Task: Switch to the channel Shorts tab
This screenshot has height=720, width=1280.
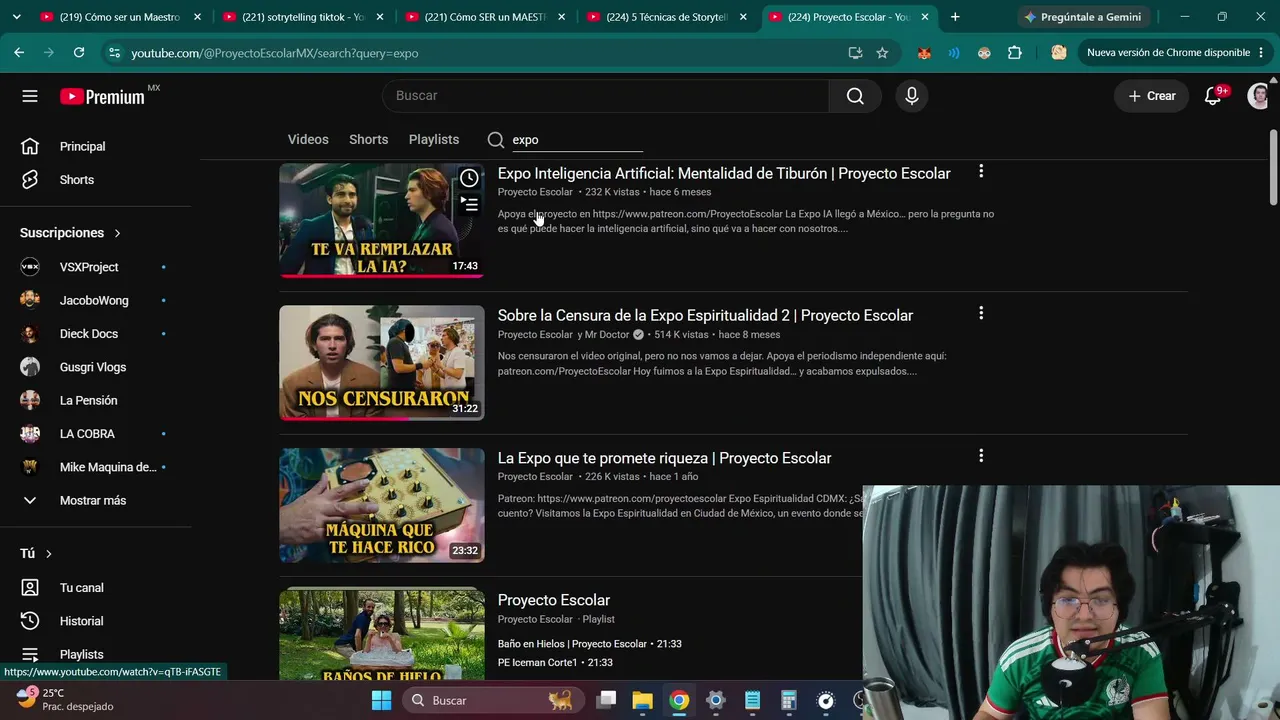Action: click(368, 140)
